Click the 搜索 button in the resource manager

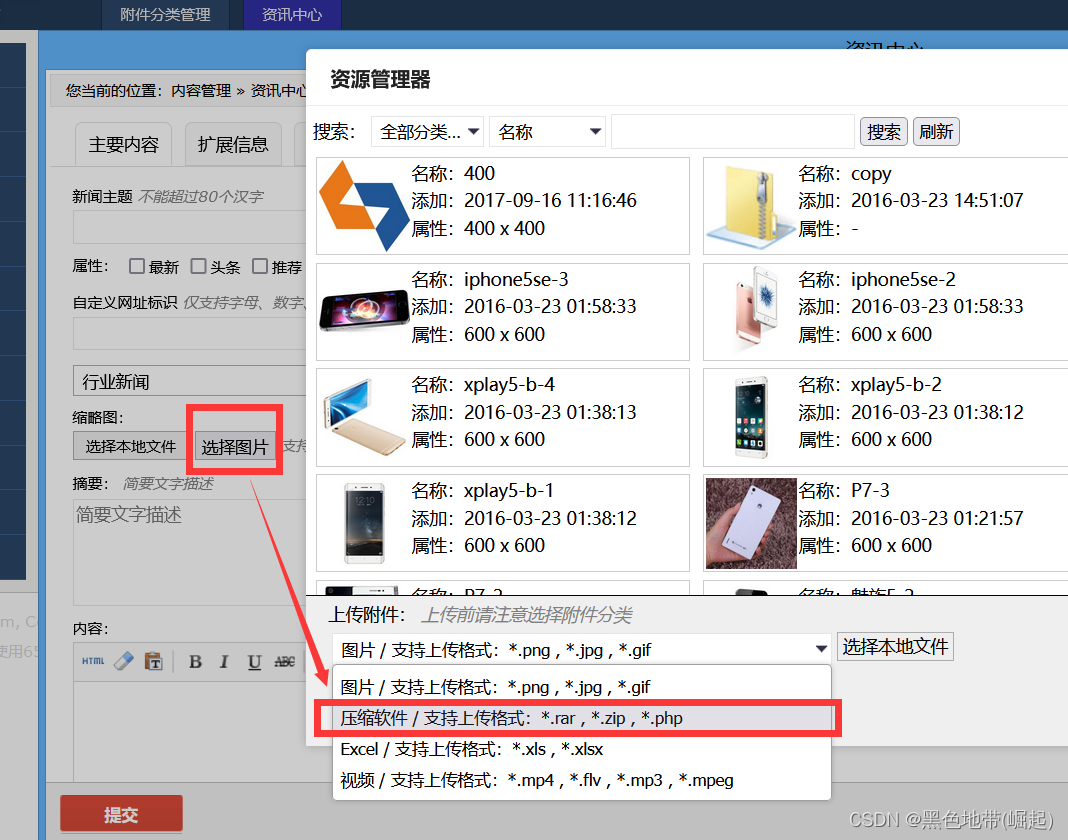(883, 131)
